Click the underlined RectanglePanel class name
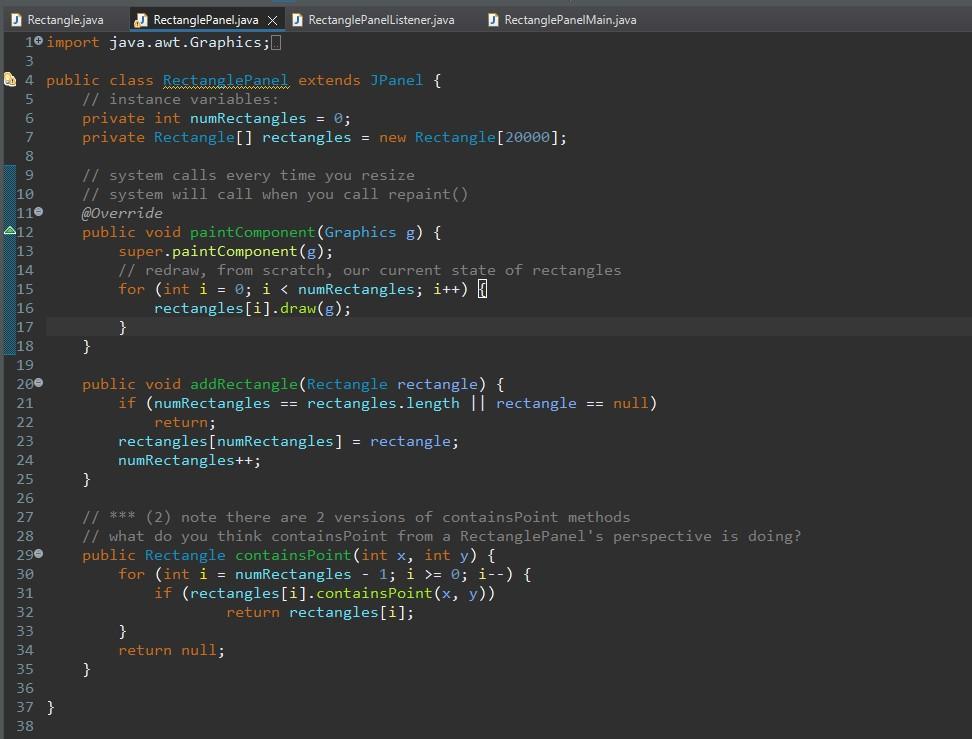 224,80
